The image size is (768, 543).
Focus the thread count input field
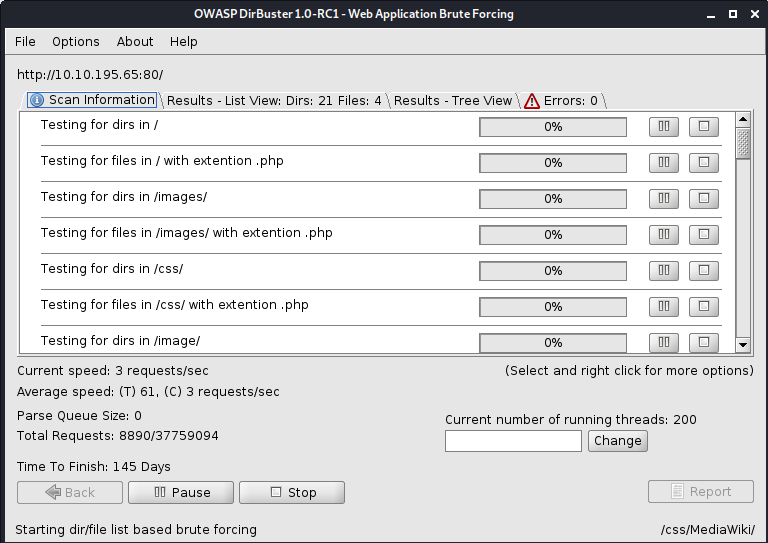coord(513,441)
